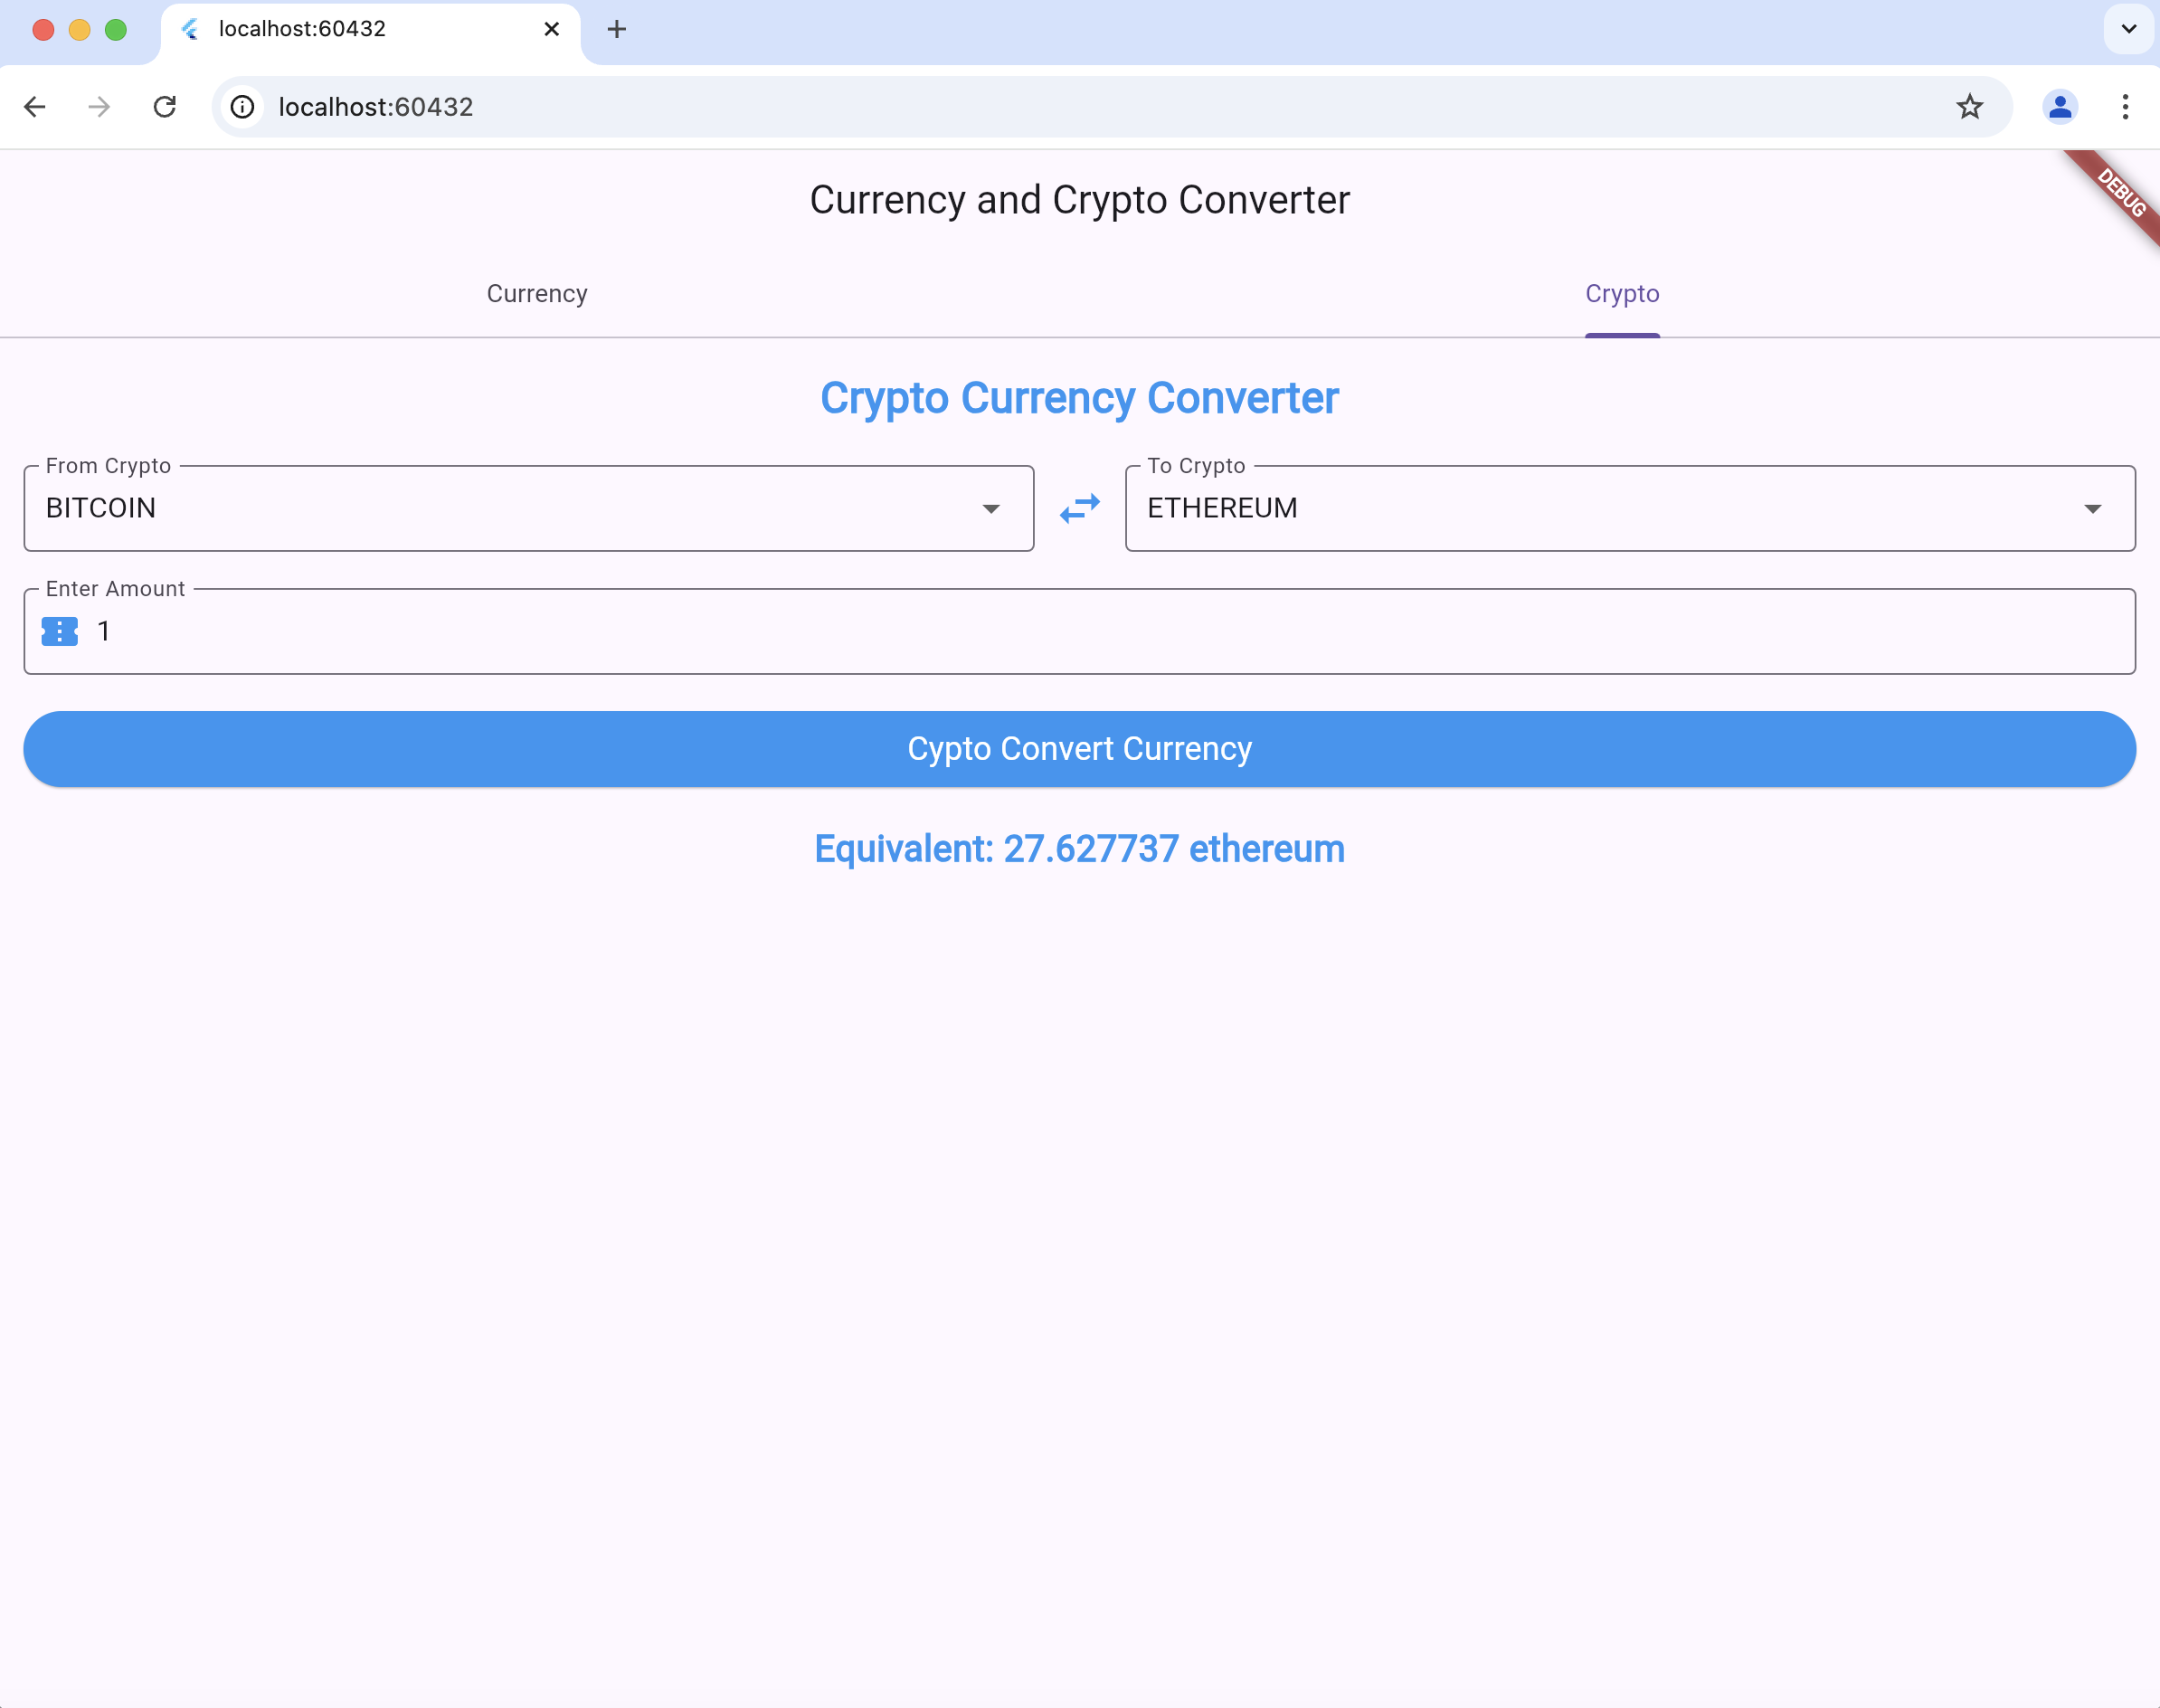Expand the tab search chevron
The image size is (2160, 1708).
(2128, 29)
